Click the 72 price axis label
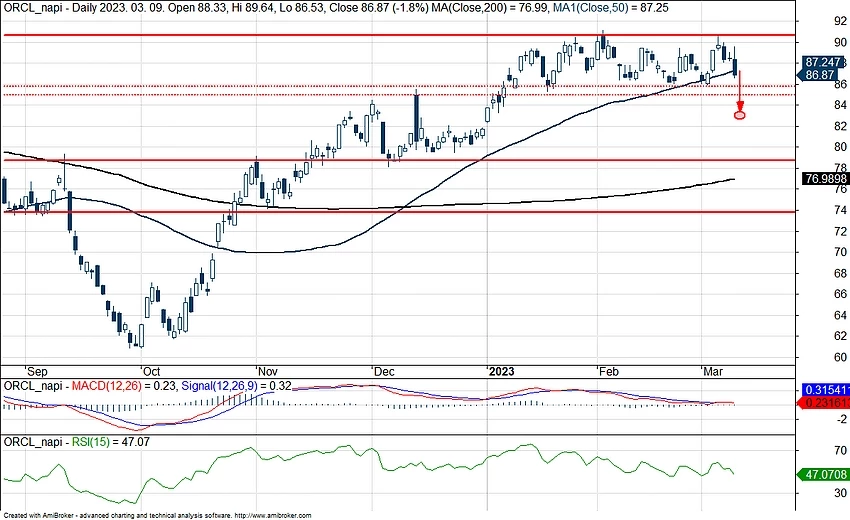 [x=840, y=232]
